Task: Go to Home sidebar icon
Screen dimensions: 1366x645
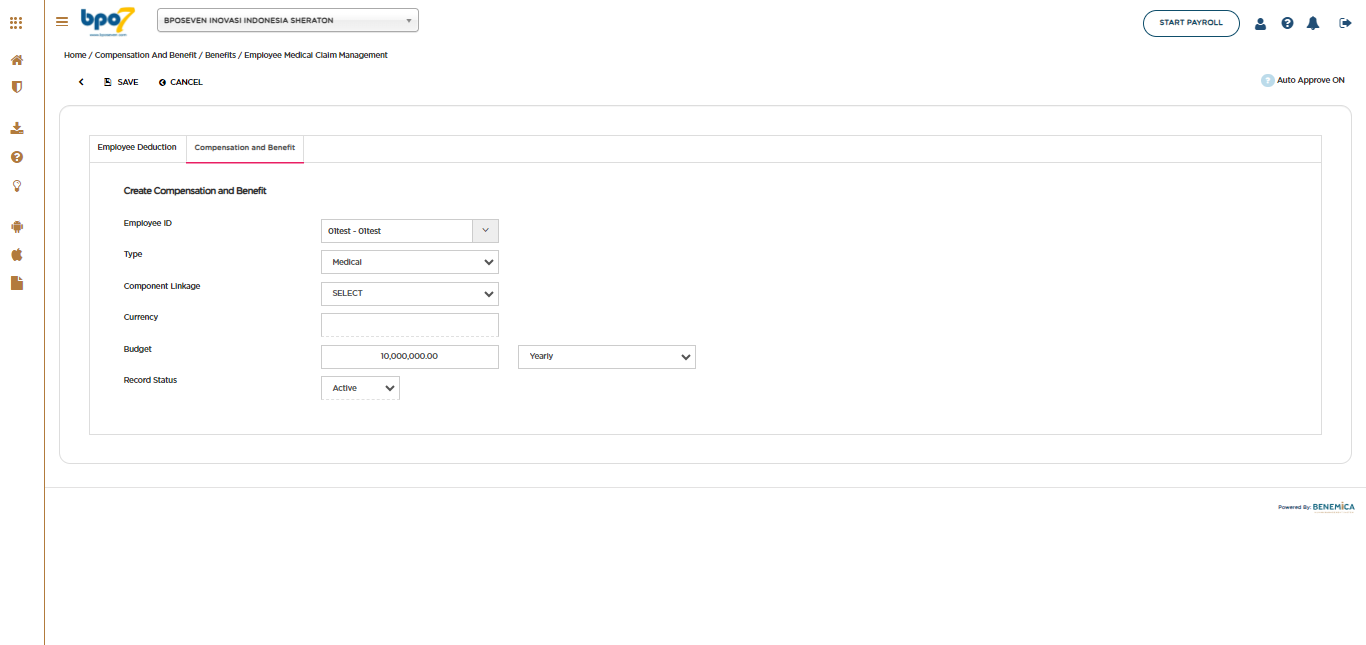Action: [17, 60]
